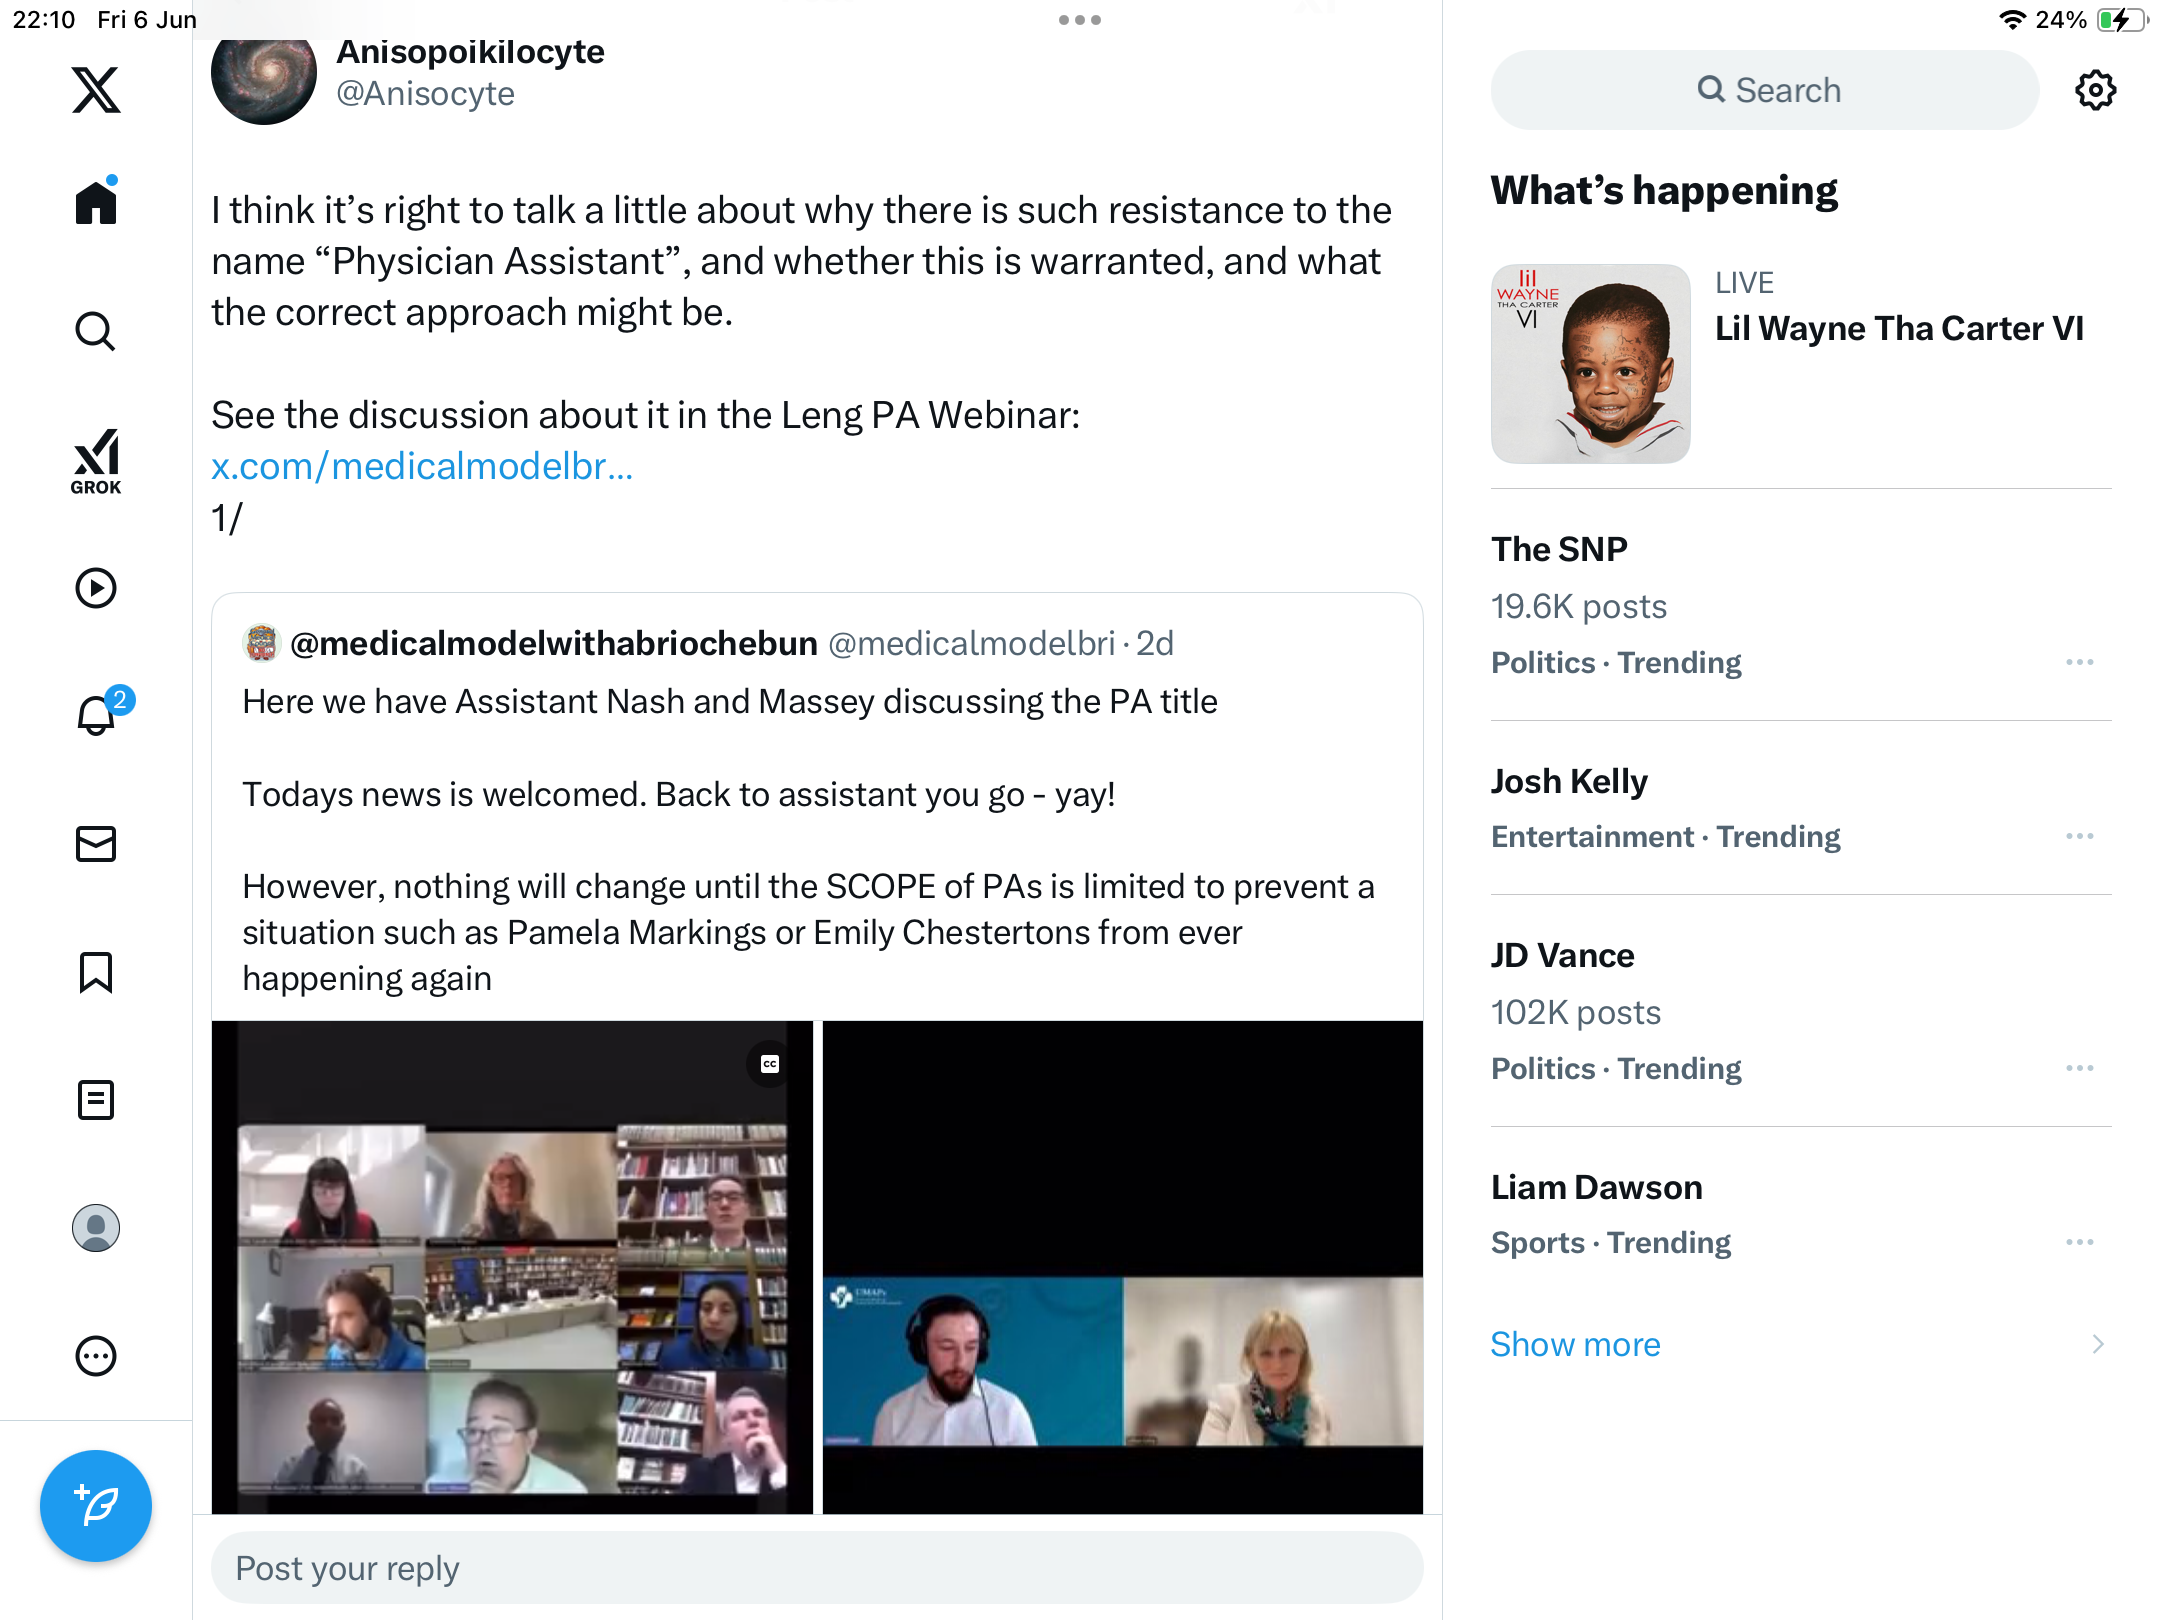Open Grok from the sidebar
The height and width of the screenshot is (1620, 2160).
pos(96,461)
